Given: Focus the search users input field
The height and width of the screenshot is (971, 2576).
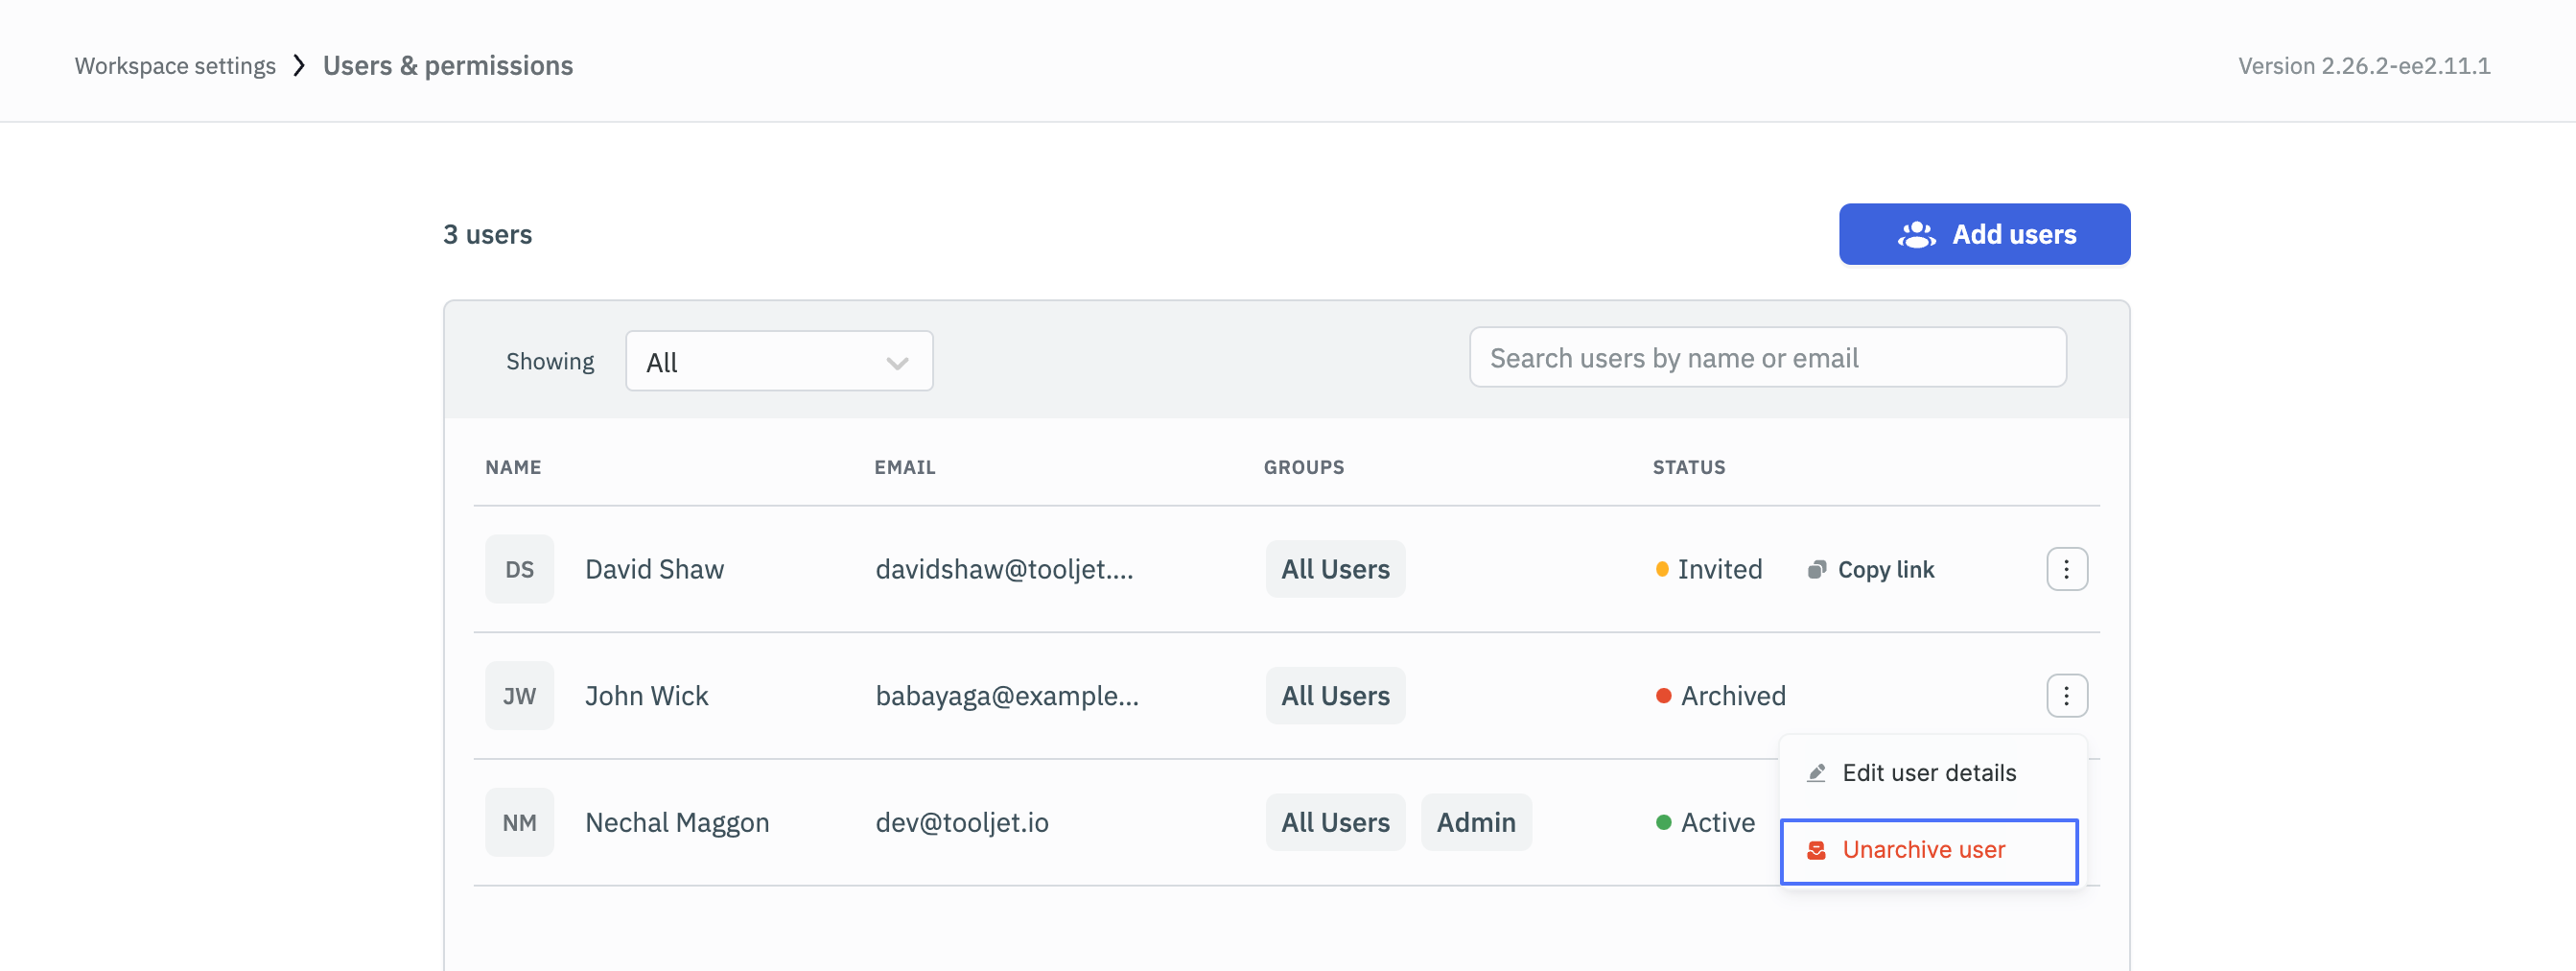Looking at the screenshot, I should click(1766, 358).
